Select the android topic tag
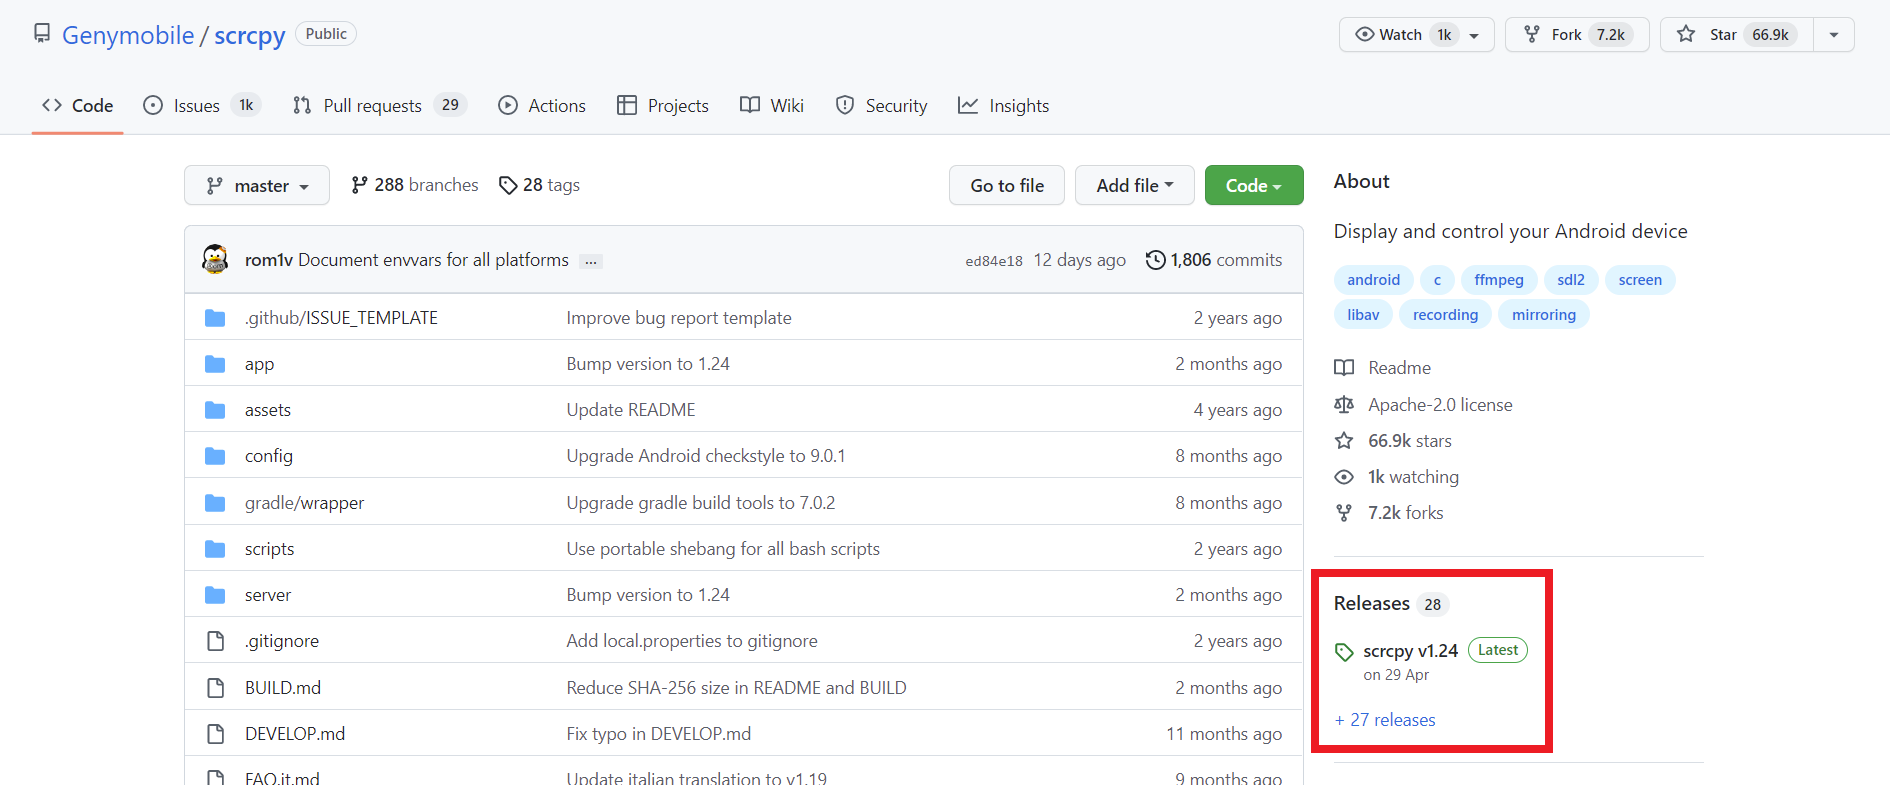 1373,280
